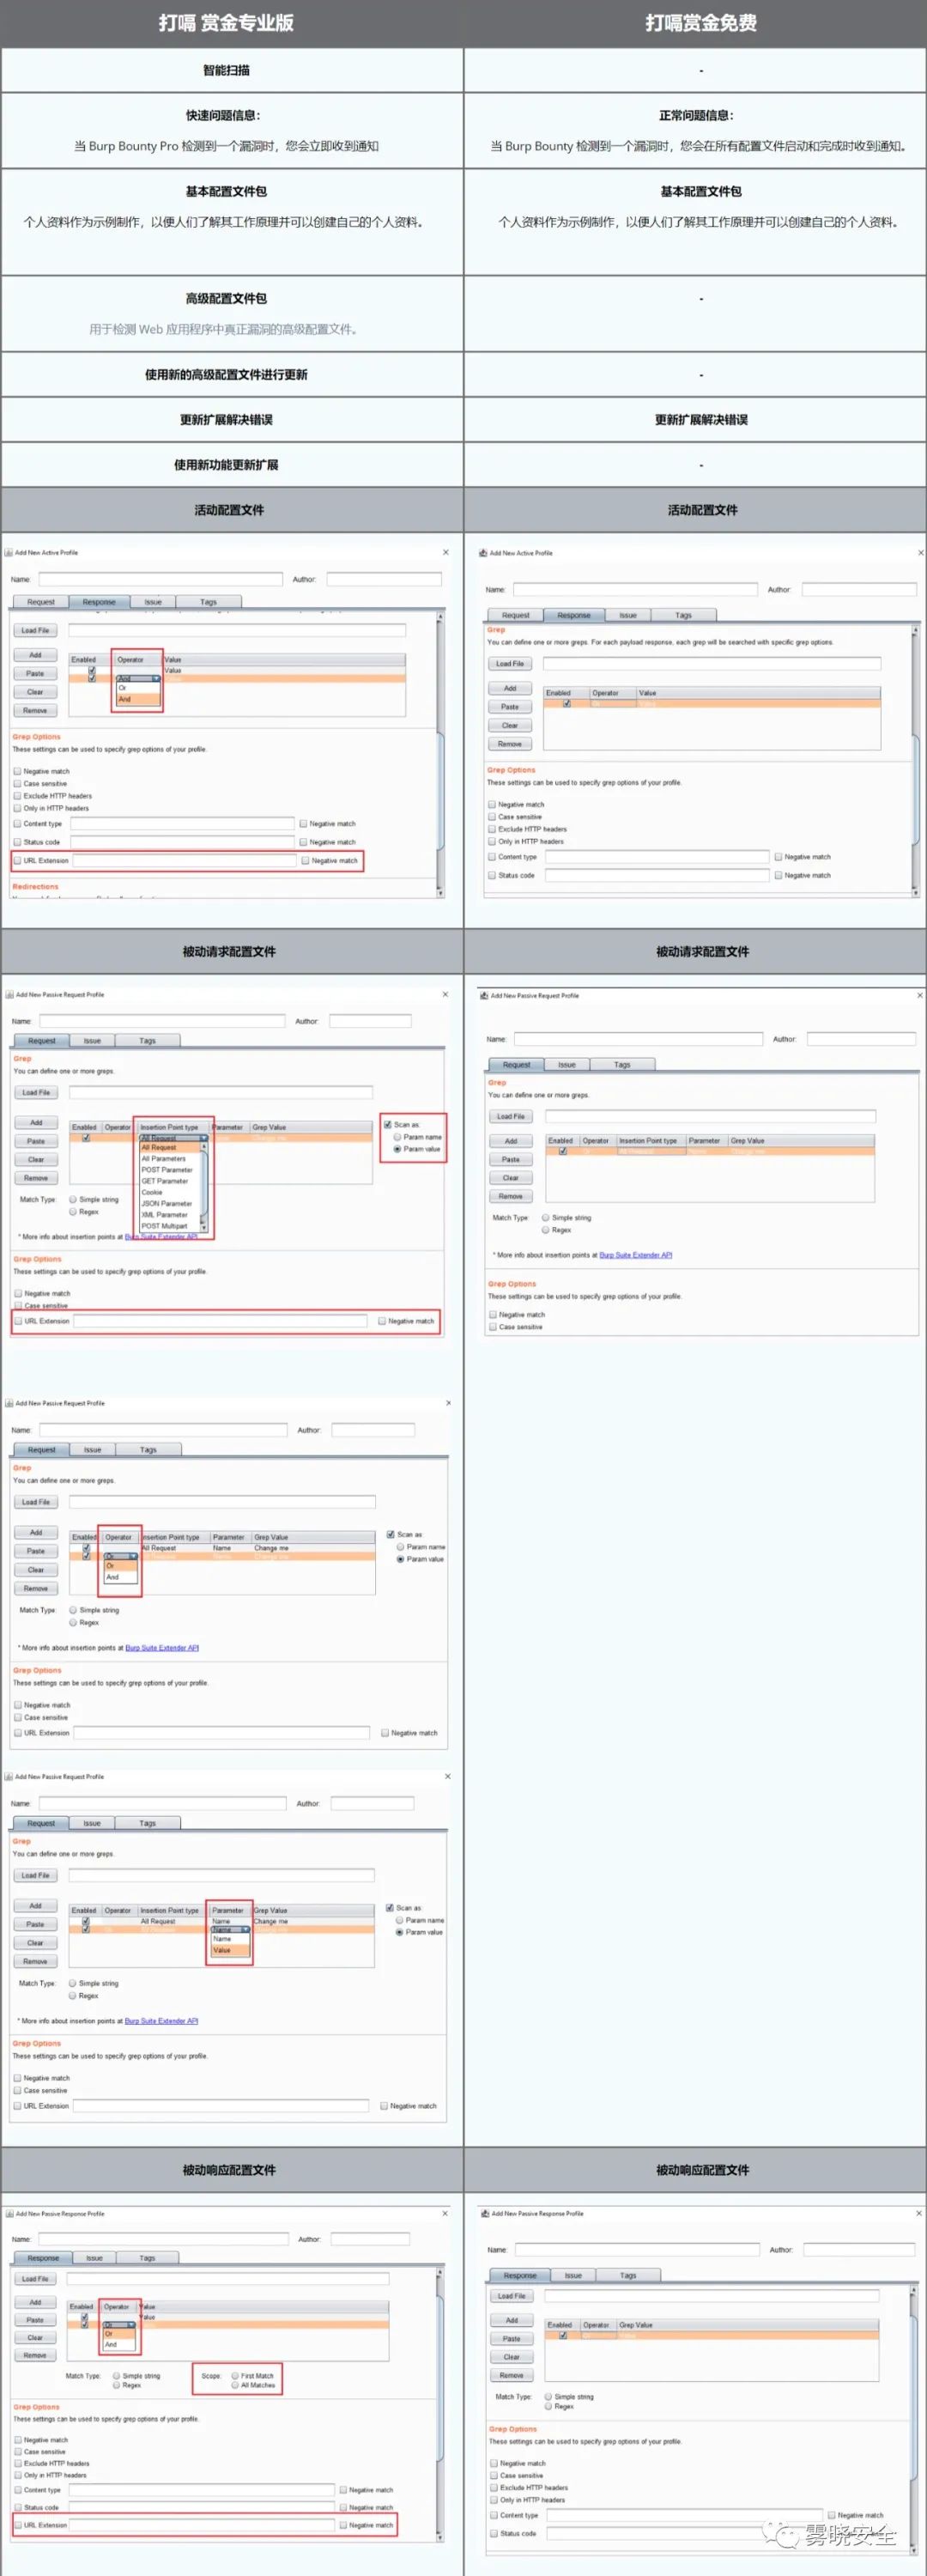
Task: Click Remove button in Pro Passive Response window
Action: point(35,2355)
